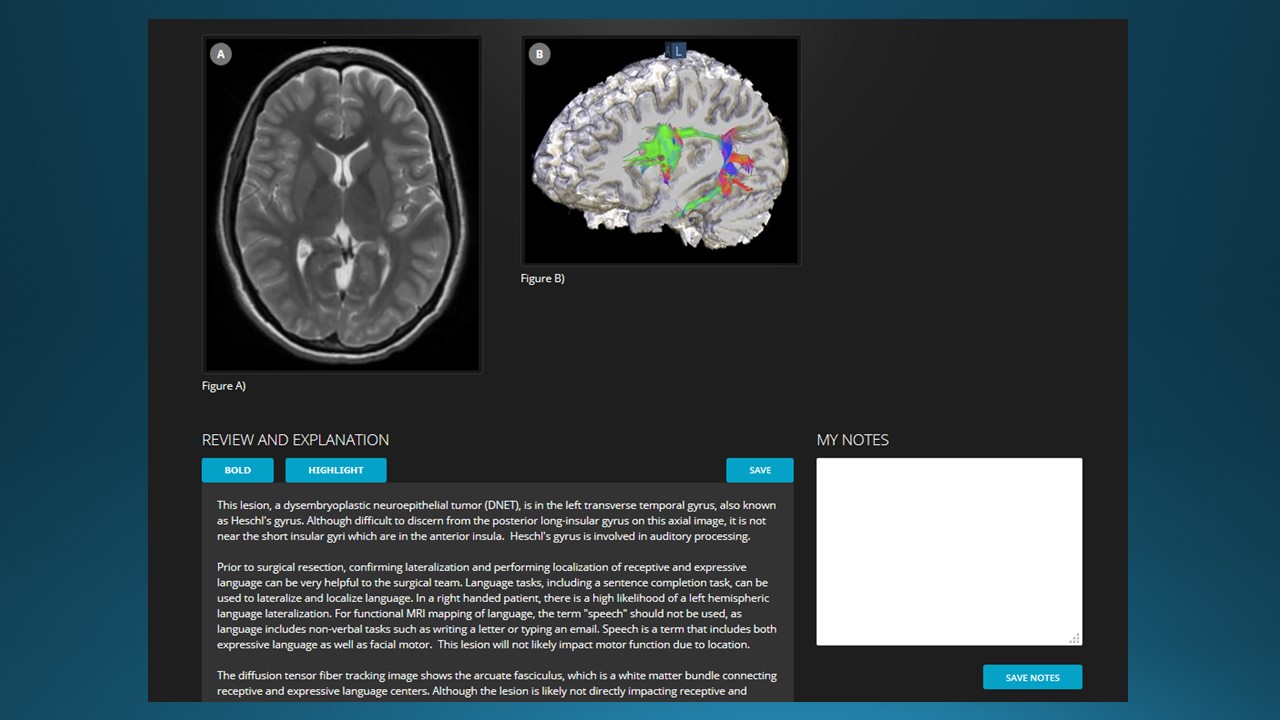Screen dimensions: 1280x720
Task: Click the circular A badge on the MRI
Action: 221,54
